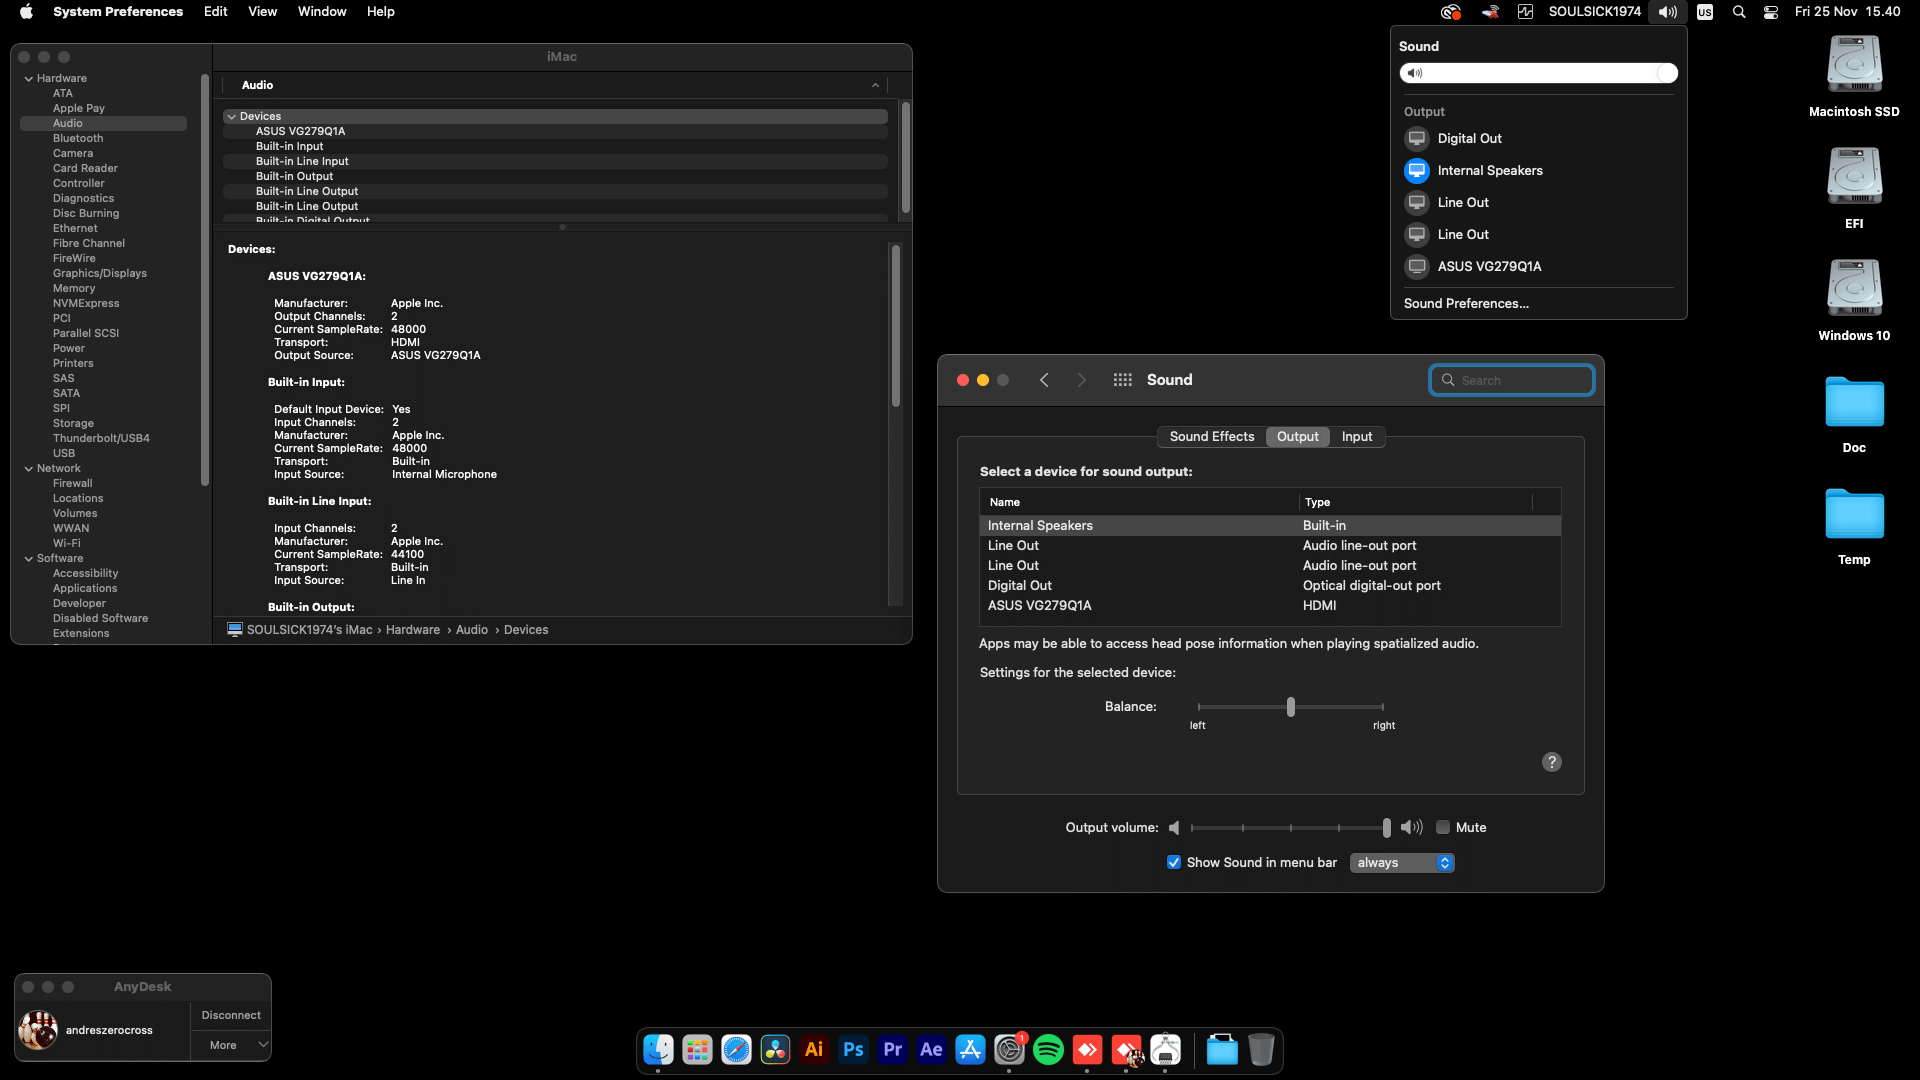
Task: Open the Edit menu
Action: pos(215,12)
